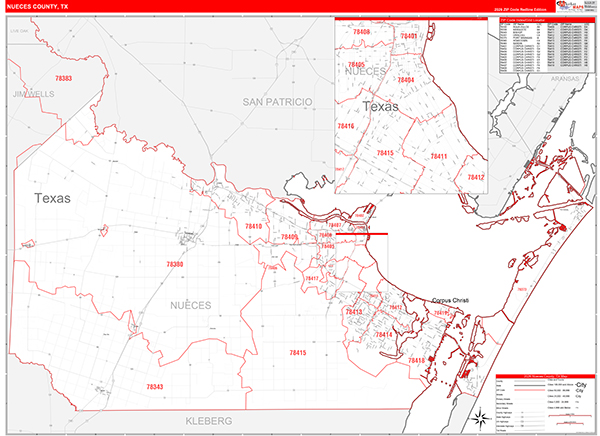Image resolution: width=600 pixels, height=436 pixels.
Task: Click the 78415 label inside the inset map
Action: pos(385,153)
